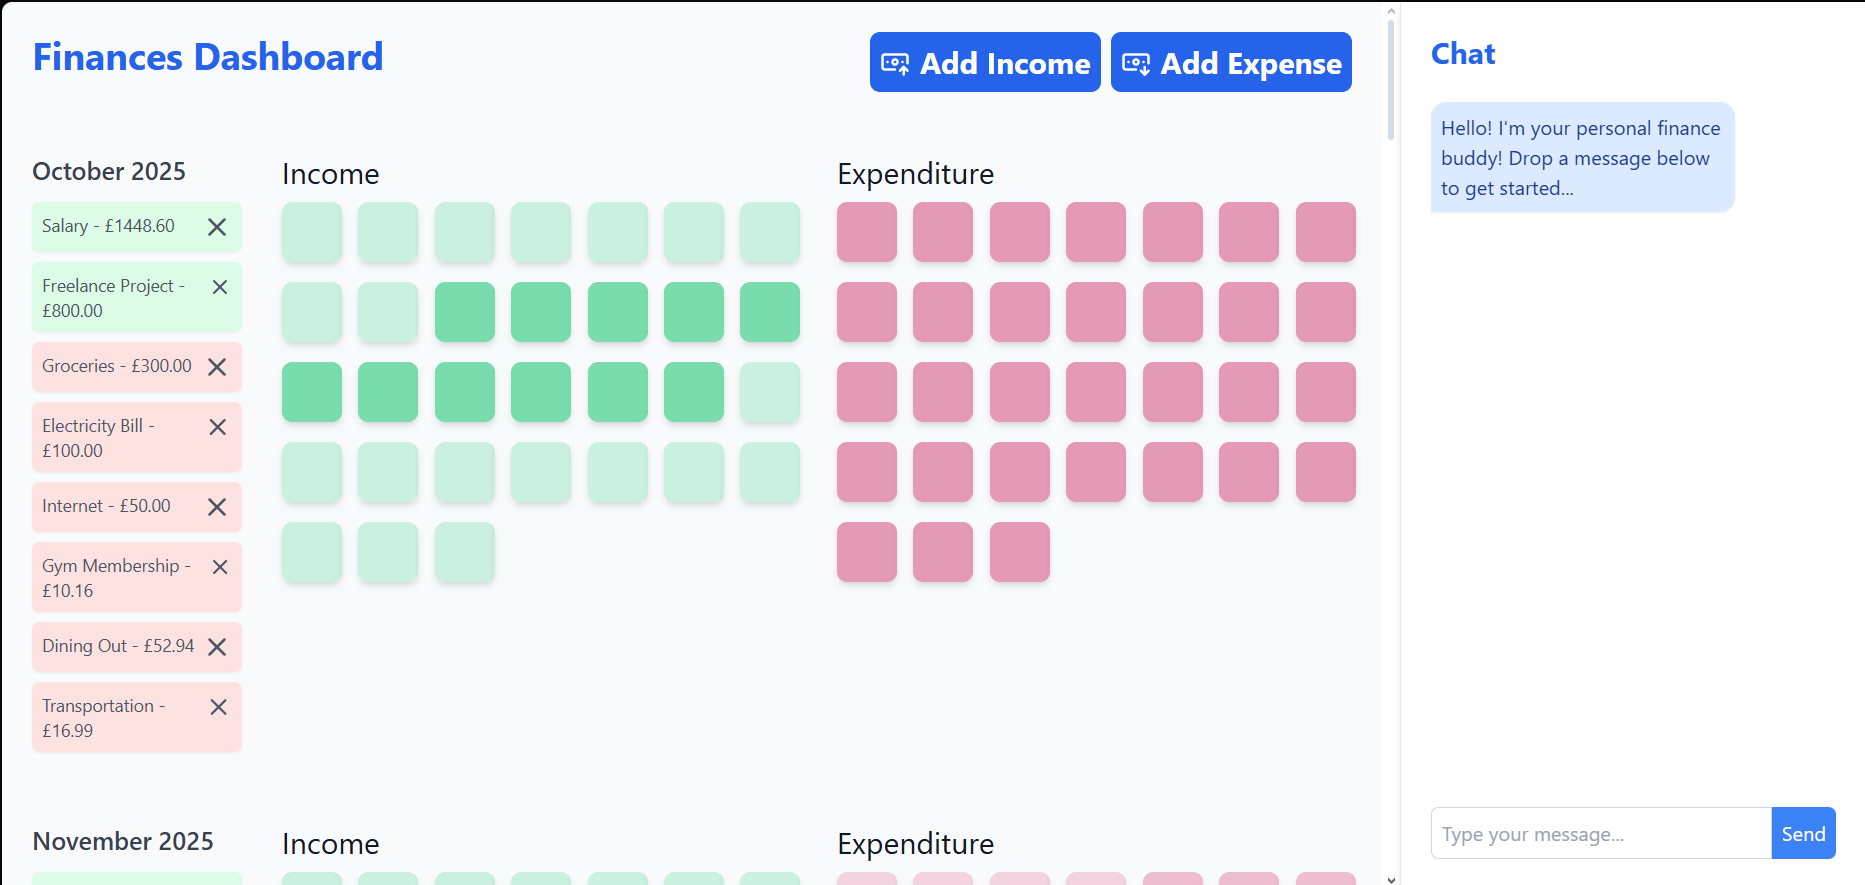Screen dimensions: 1865x885
Task: Select the first dark green income square
Action: 465,312
